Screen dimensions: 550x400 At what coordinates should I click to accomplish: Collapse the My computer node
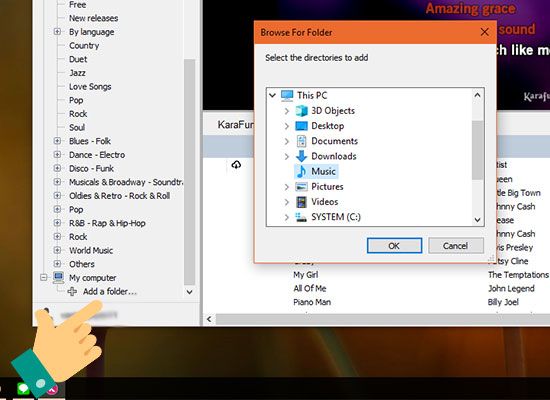43,278
